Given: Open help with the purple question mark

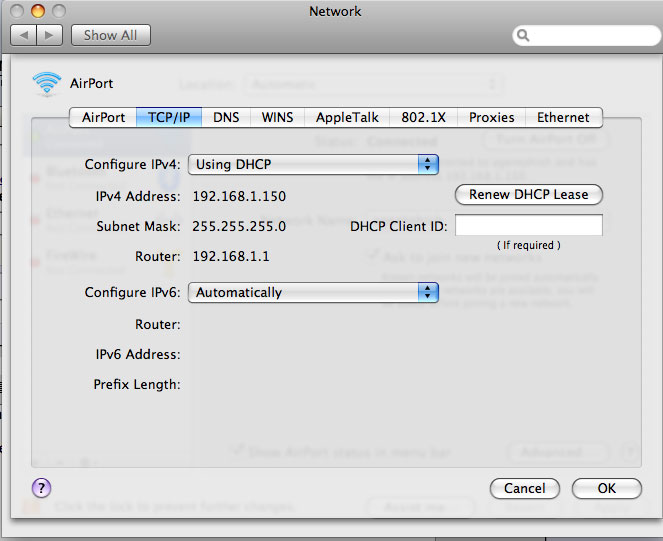Looking at the screenshot, I should tap(41, 488).
